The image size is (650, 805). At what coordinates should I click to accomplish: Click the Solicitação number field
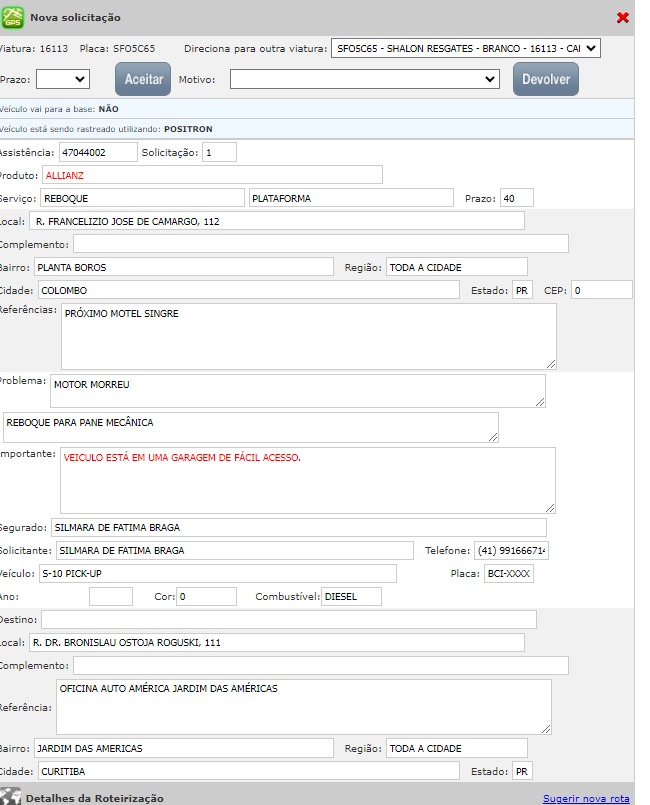pos(219,152)
